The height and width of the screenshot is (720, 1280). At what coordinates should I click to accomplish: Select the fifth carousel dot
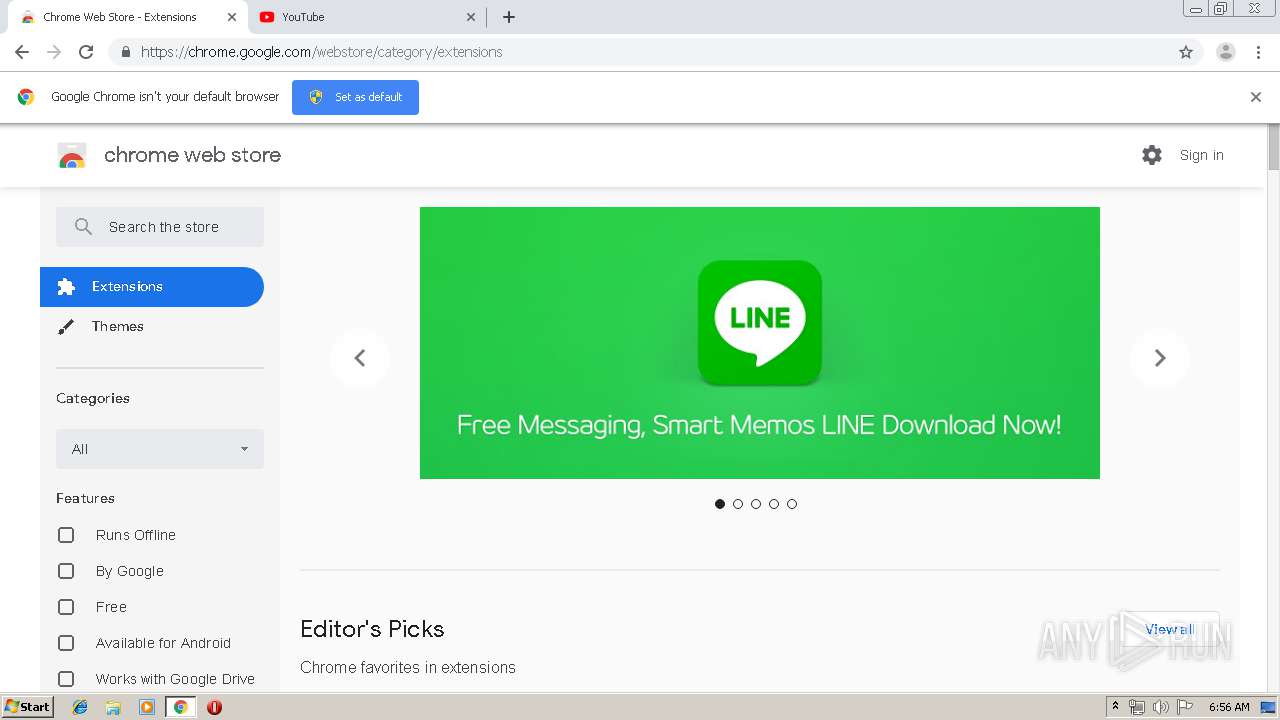[x=792, y=504]
